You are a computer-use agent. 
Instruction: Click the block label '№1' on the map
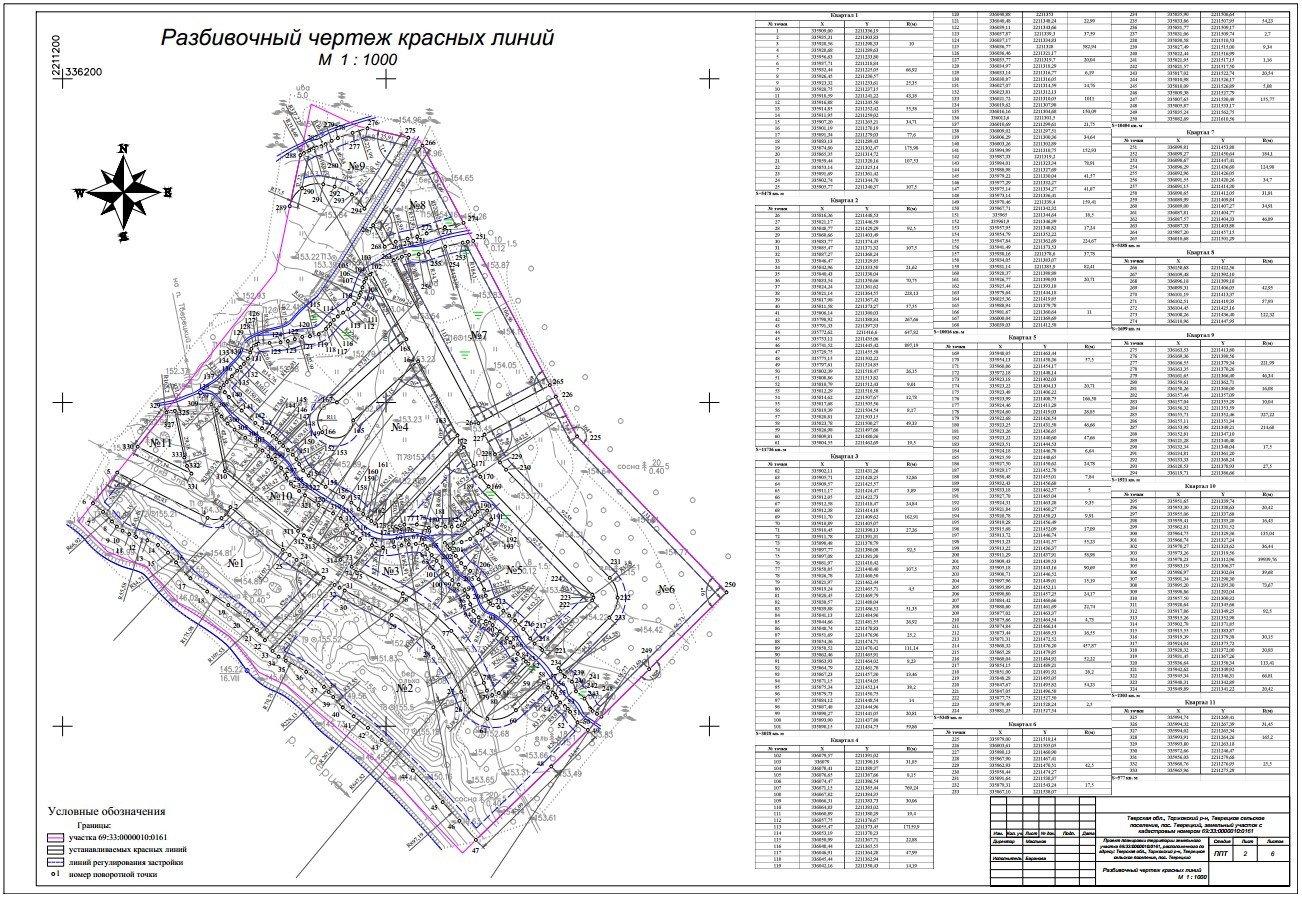point(236,564)
